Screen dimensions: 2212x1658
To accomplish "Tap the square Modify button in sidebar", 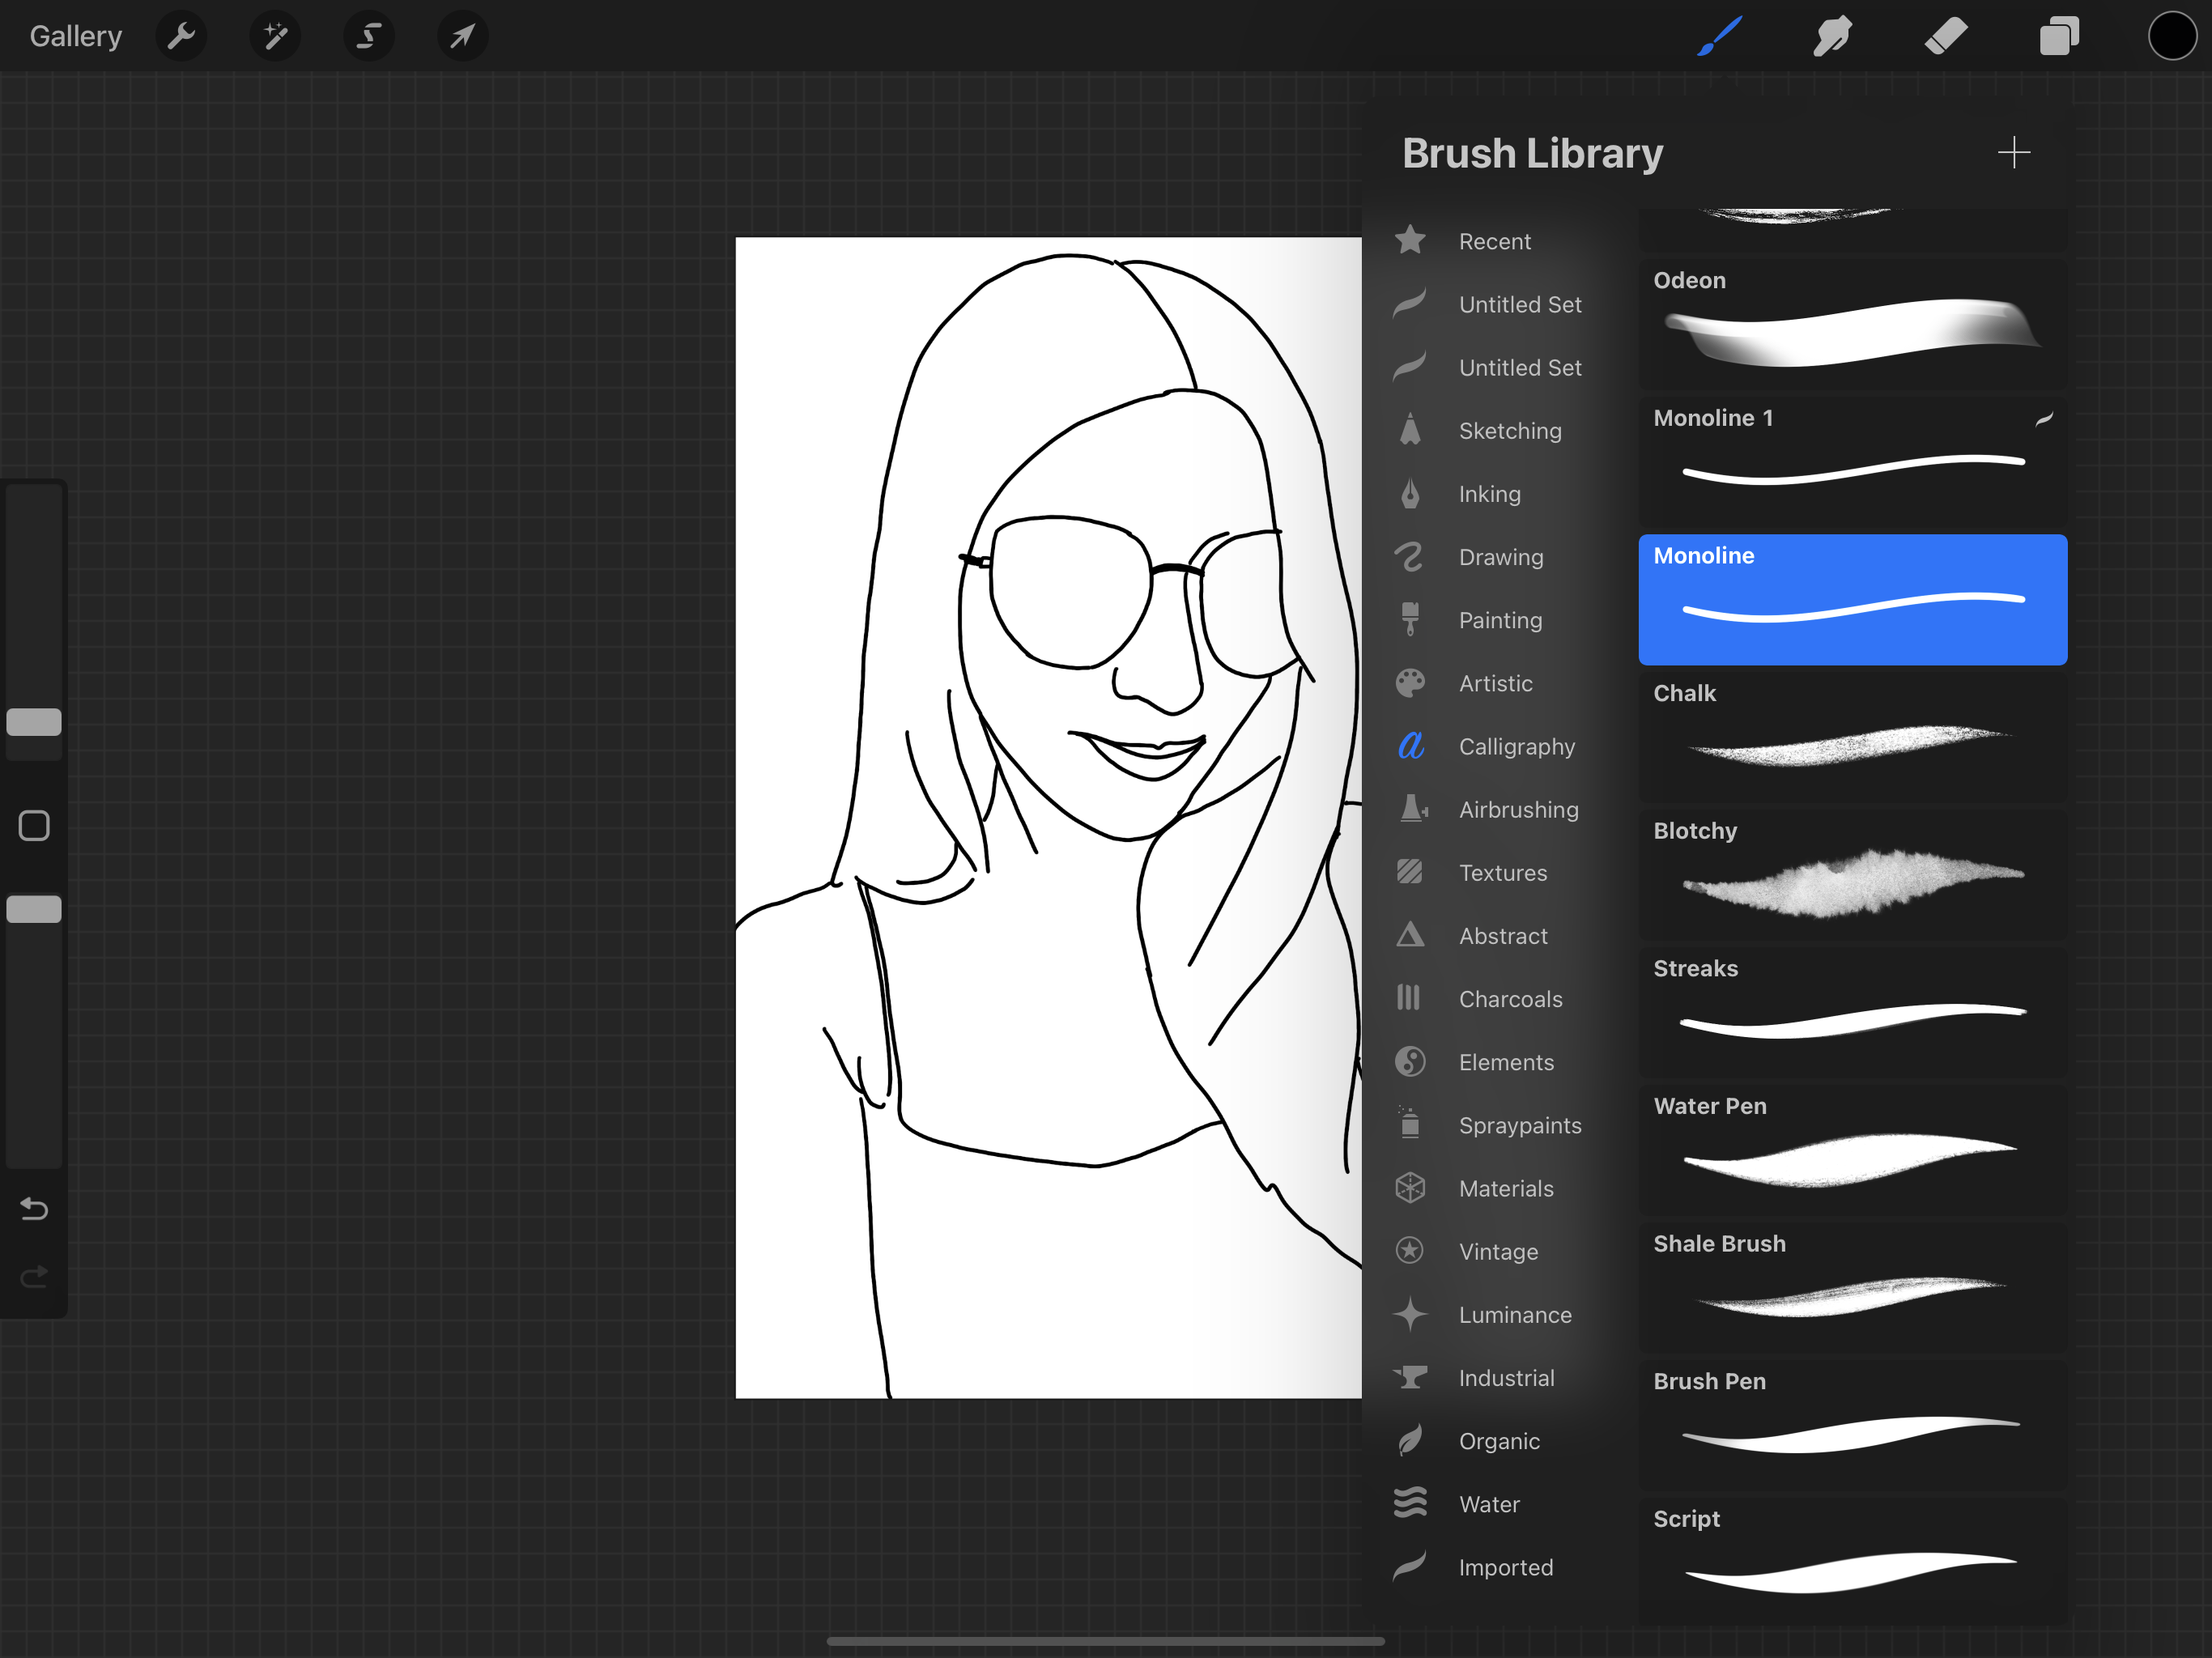I will [x=34, y=826].
